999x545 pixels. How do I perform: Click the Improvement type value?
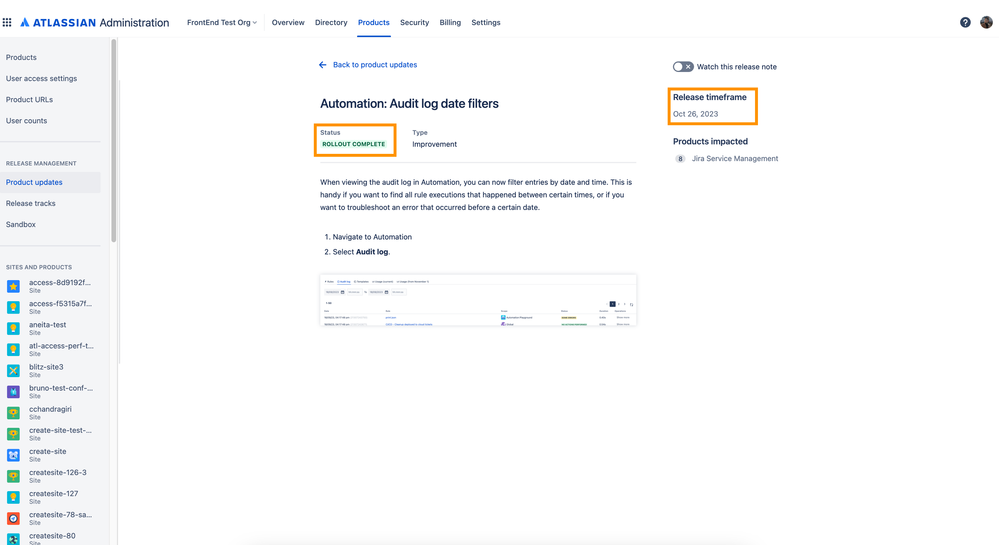tap(435, 144)
